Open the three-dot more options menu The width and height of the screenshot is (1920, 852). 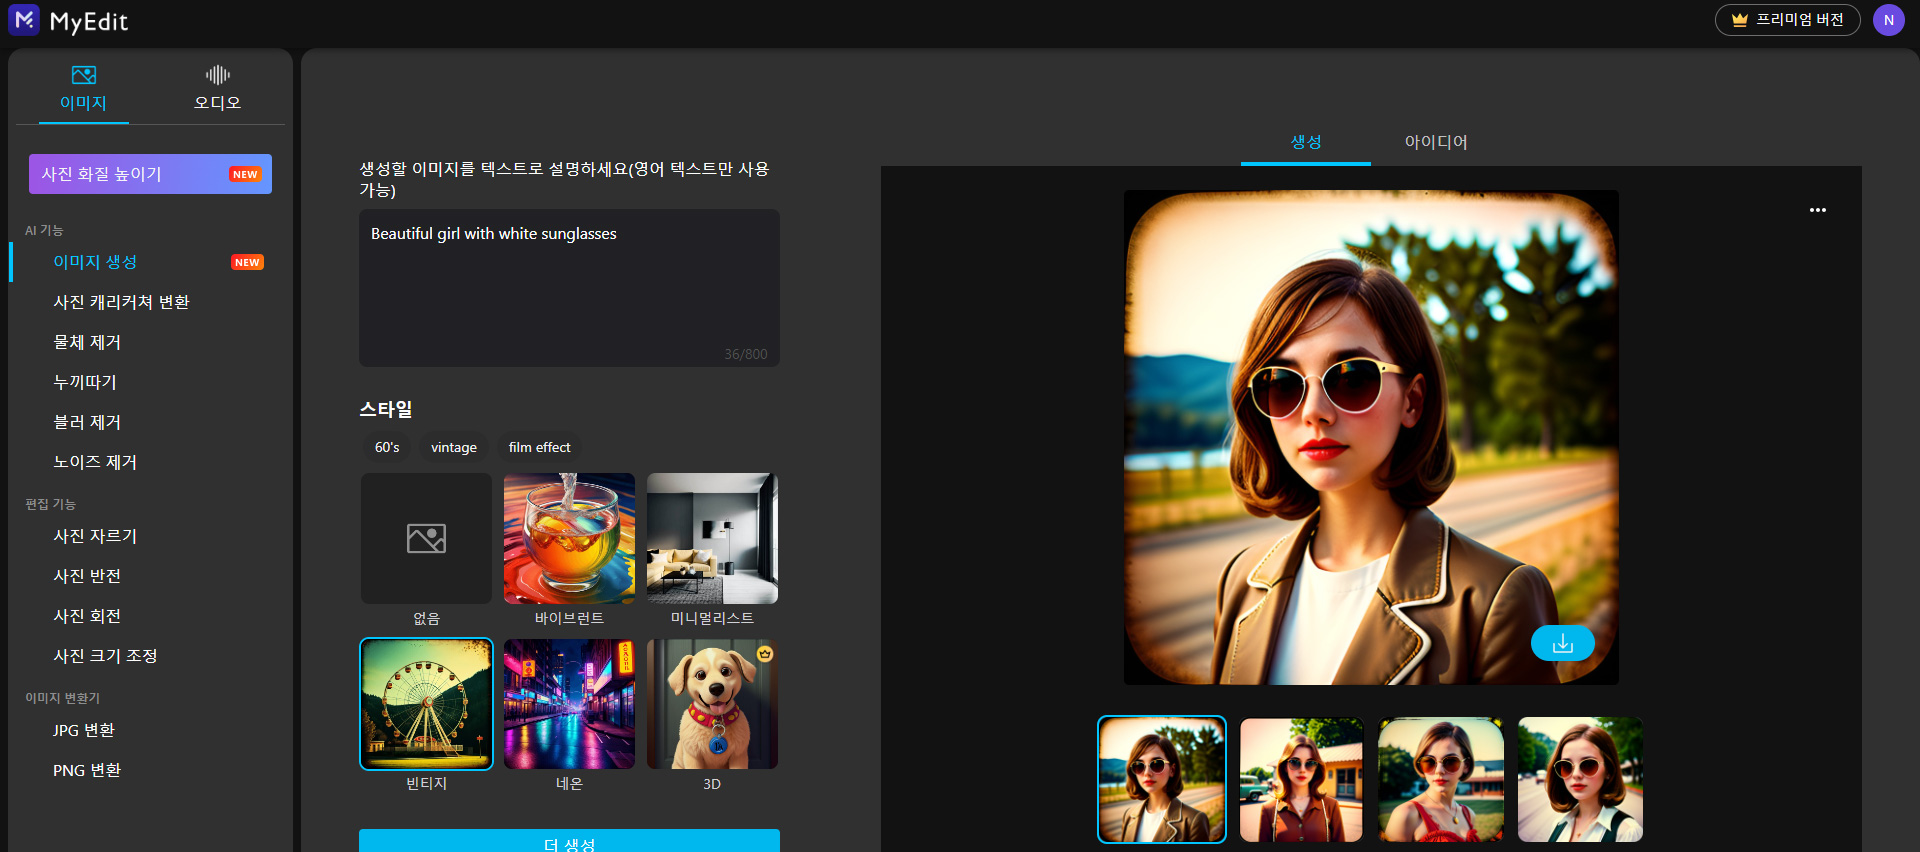coord(1818,210)
